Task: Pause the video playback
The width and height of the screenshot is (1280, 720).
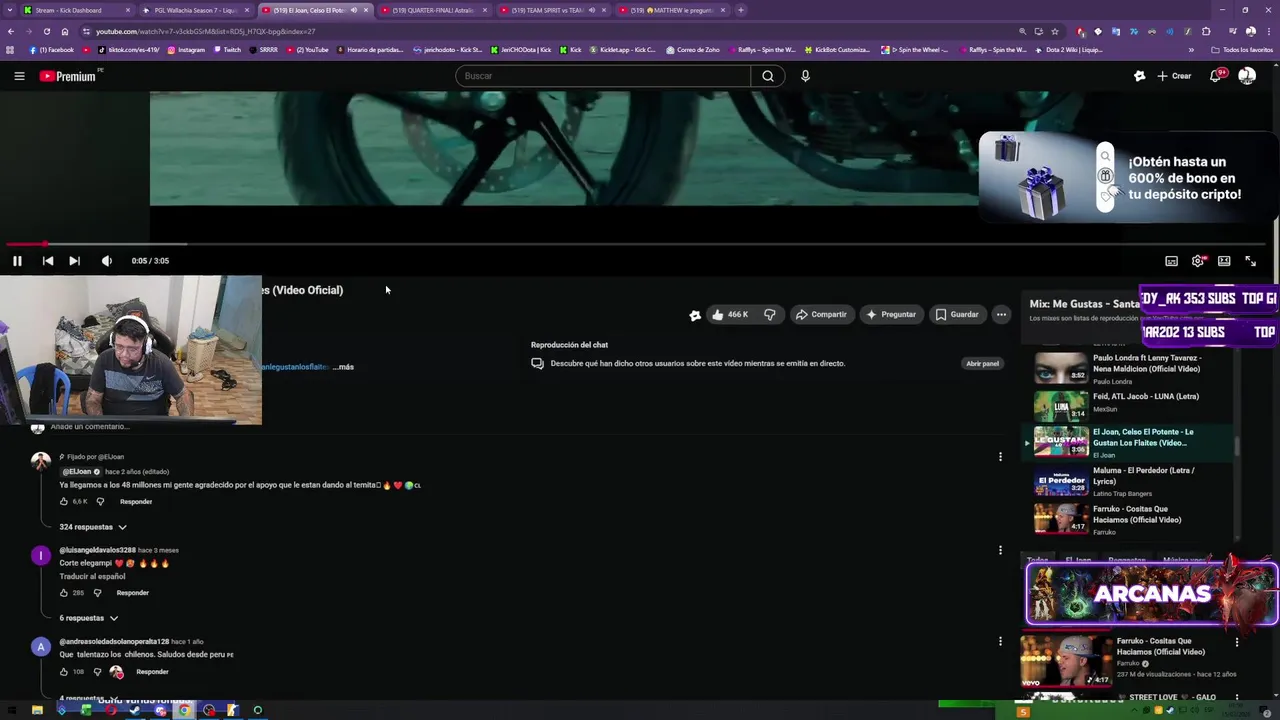Action: pos(17,261)
